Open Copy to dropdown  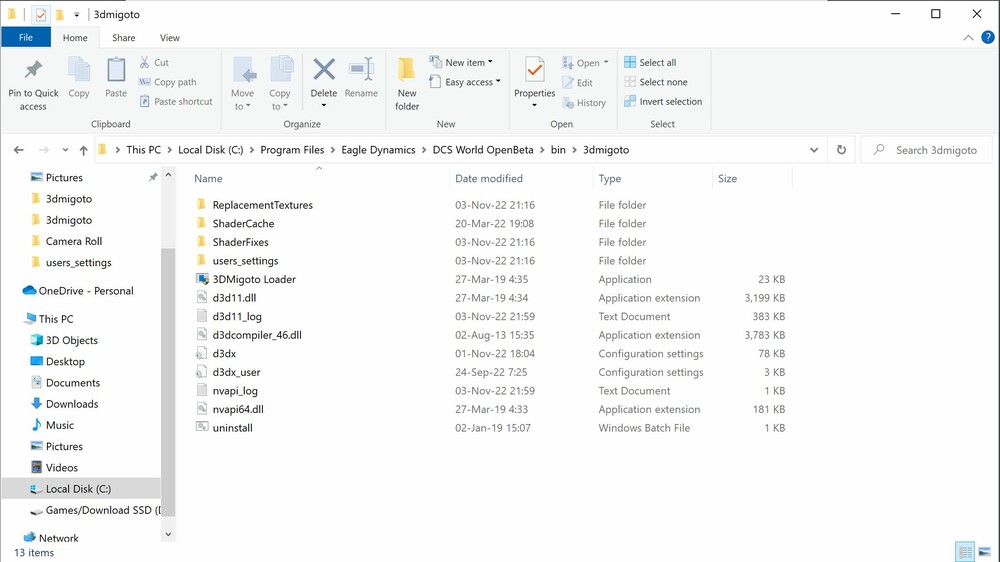coord(279,84)
